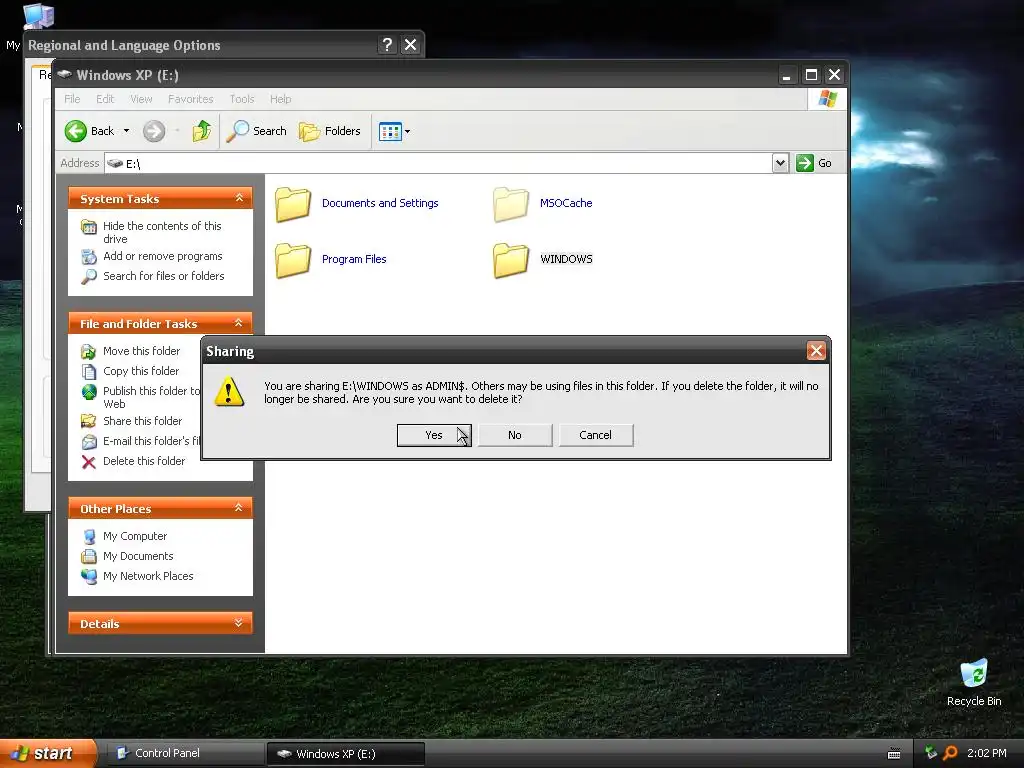1024x768 pixels.
Task: Click the Copy this folder icon
Action: click(89, 372)
